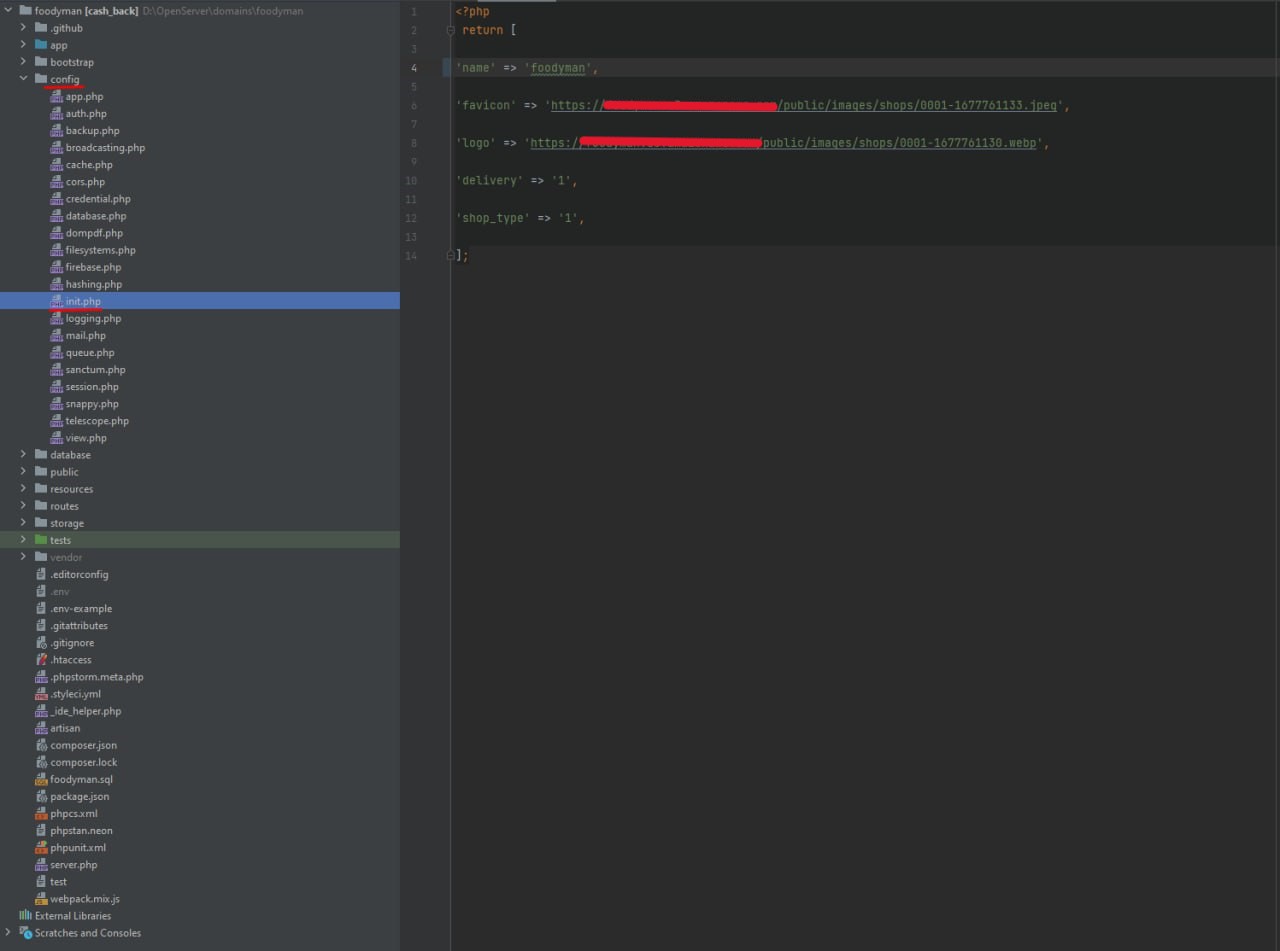1280x951 pixels.
Task: Click the composer.json file icon
Action: (x=41, y=745)
